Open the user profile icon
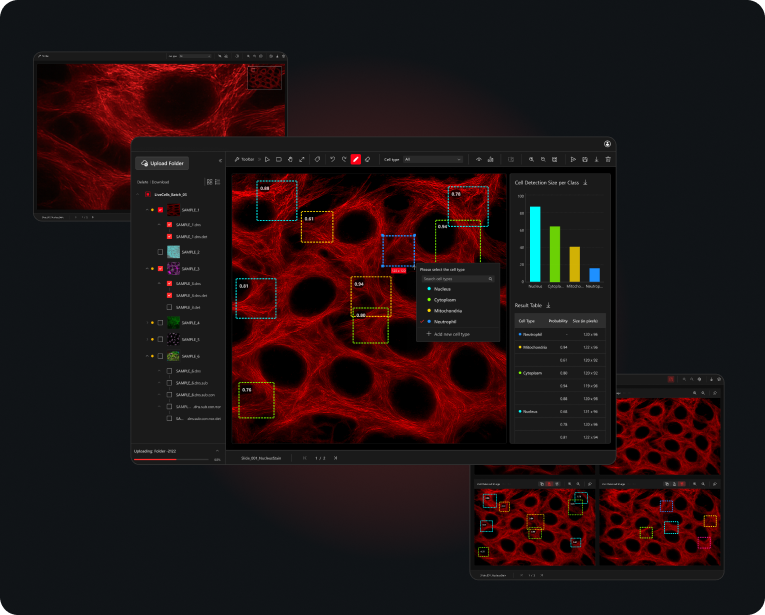 (x=607, y=144)
